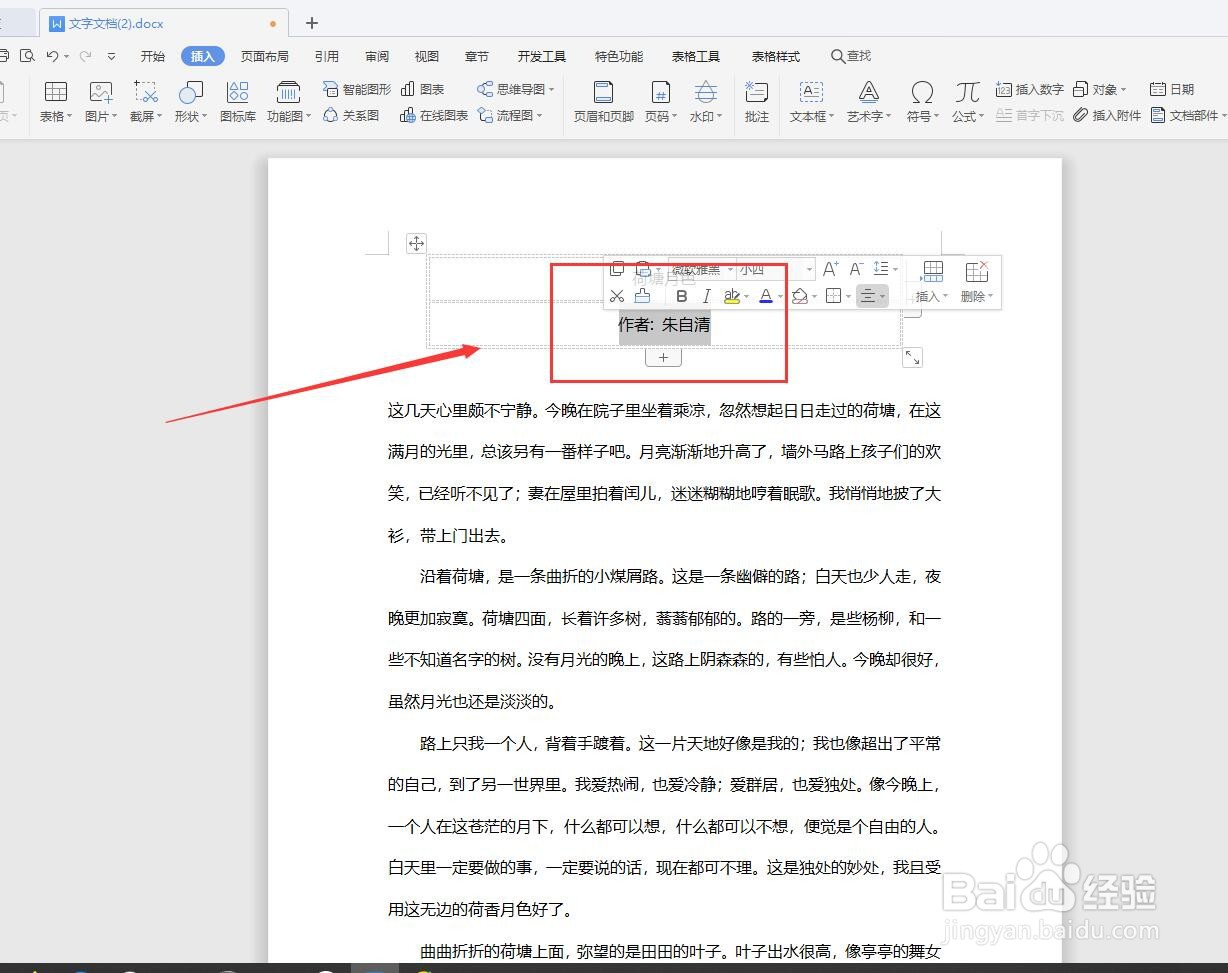The height and width of the screenshot is (973, 1228).
Task: Open the 功能图 (Function chart) tool
Action: [x=288, y=102]
